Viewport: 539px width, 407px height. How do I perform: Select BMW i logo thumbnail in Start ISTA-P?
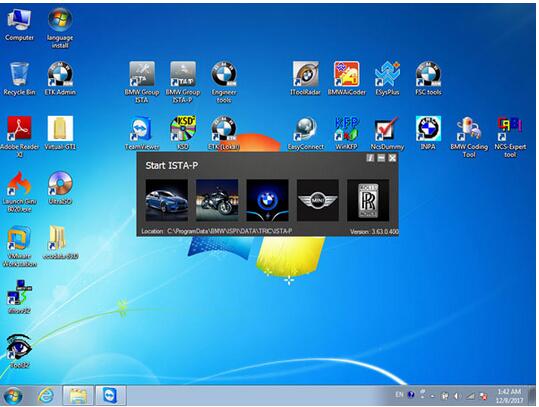pyautogui.click(x=267, y=200)
